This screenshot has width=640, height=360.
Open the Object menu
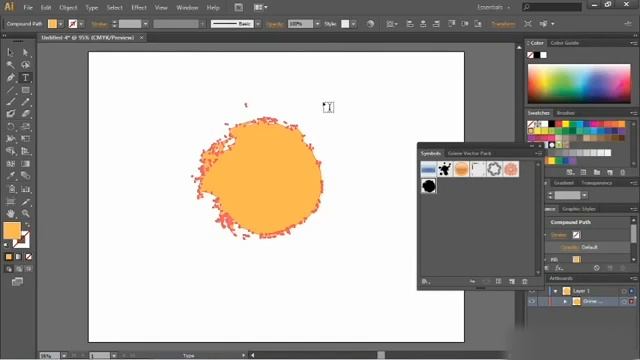[x=68, y=7]
